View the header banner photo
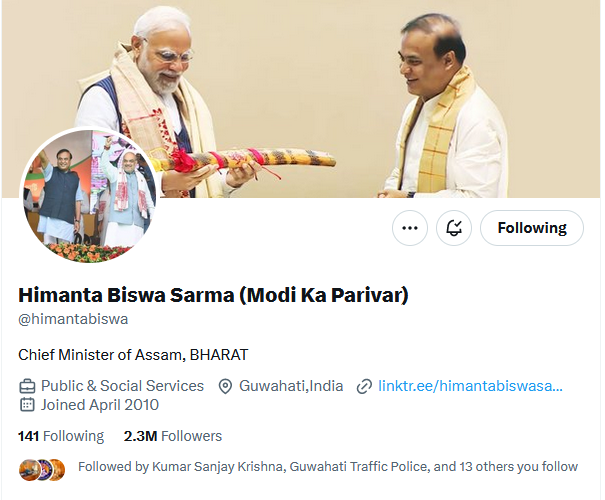605x500 pixels. pos(301,99)
